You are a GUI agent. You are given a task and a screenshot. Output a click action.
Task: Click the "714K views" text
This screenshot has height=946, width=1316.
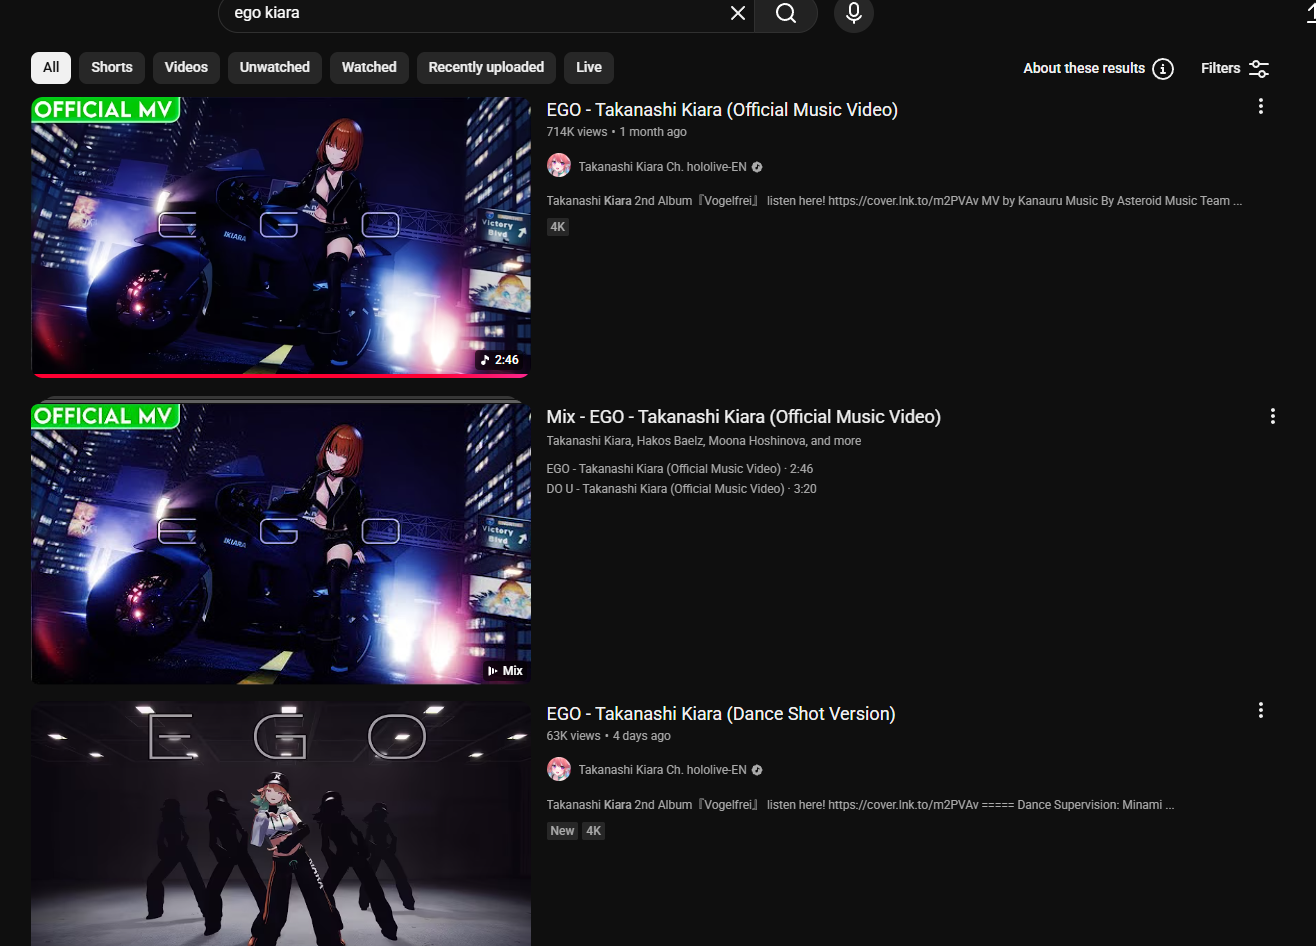click(x=577, y=132)
